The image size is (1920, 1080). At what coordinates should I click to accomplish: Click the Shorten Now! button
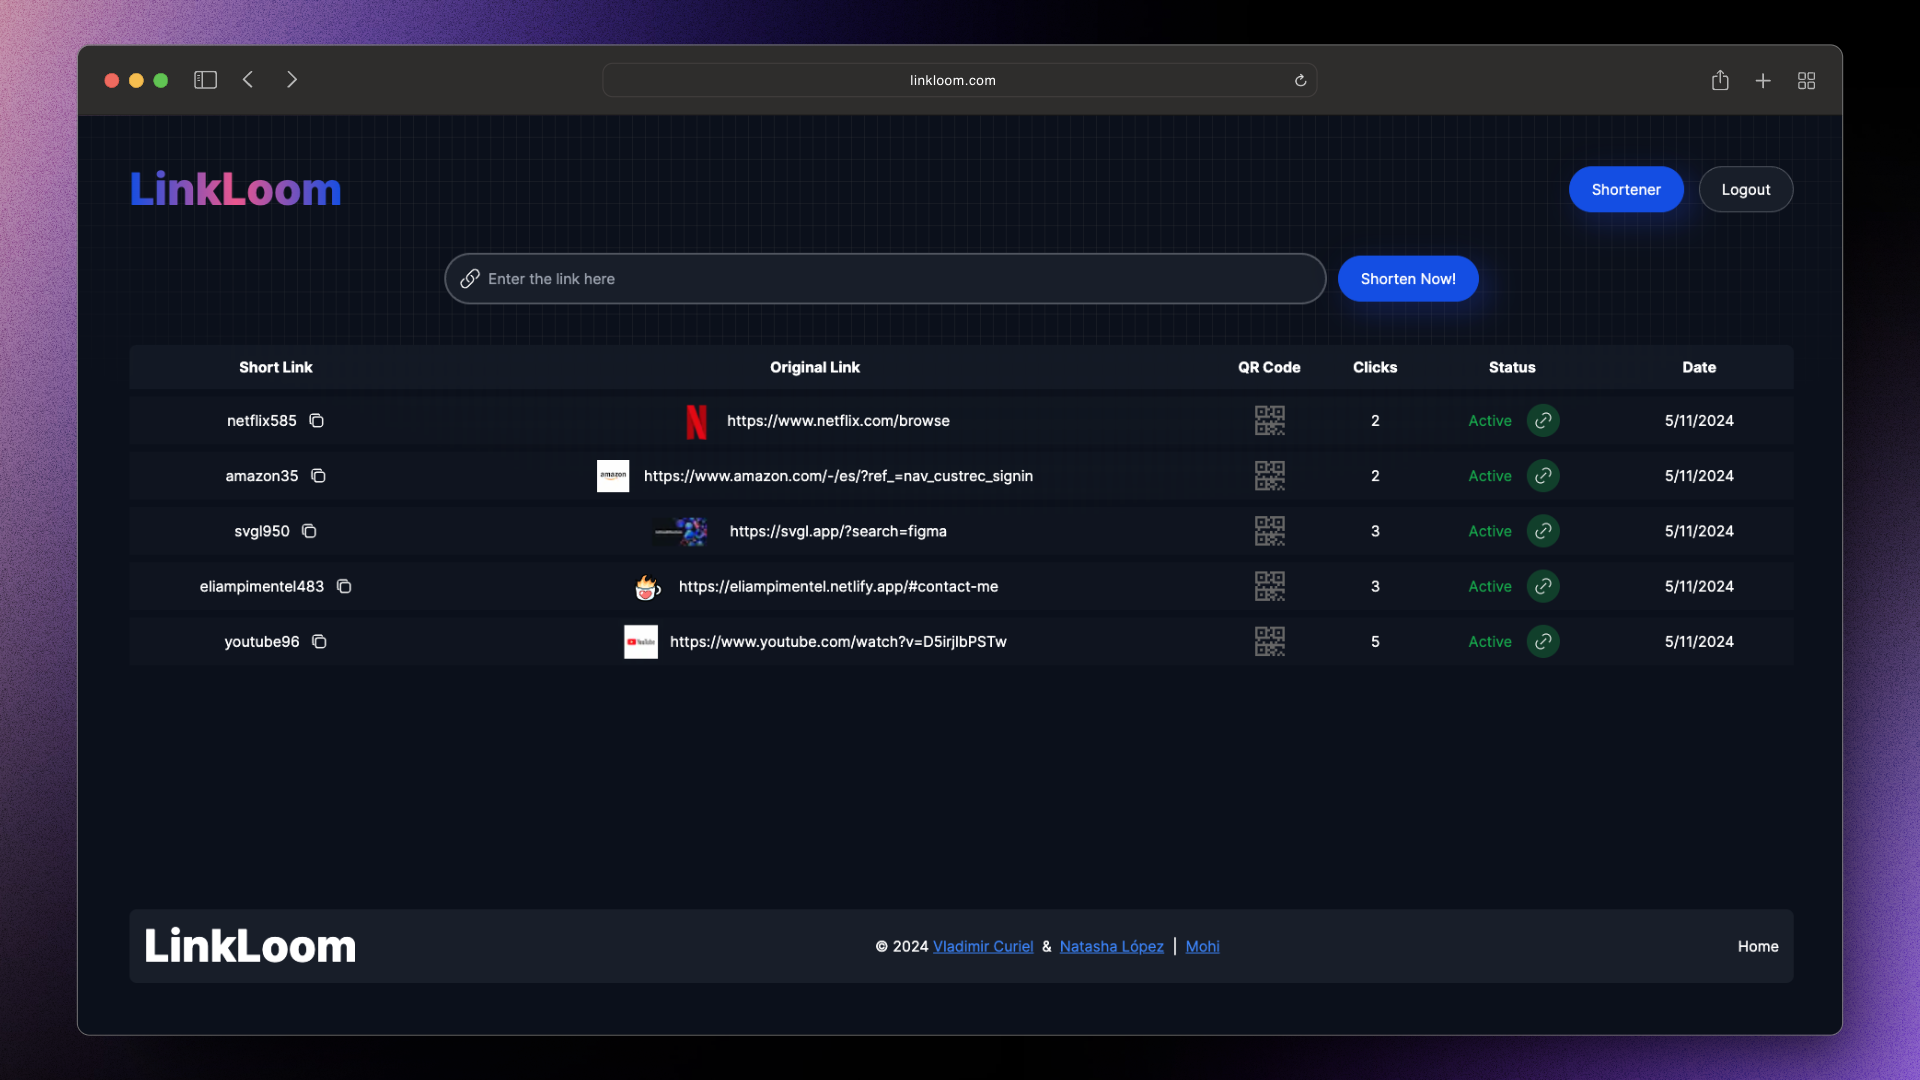pos(1408,279)
